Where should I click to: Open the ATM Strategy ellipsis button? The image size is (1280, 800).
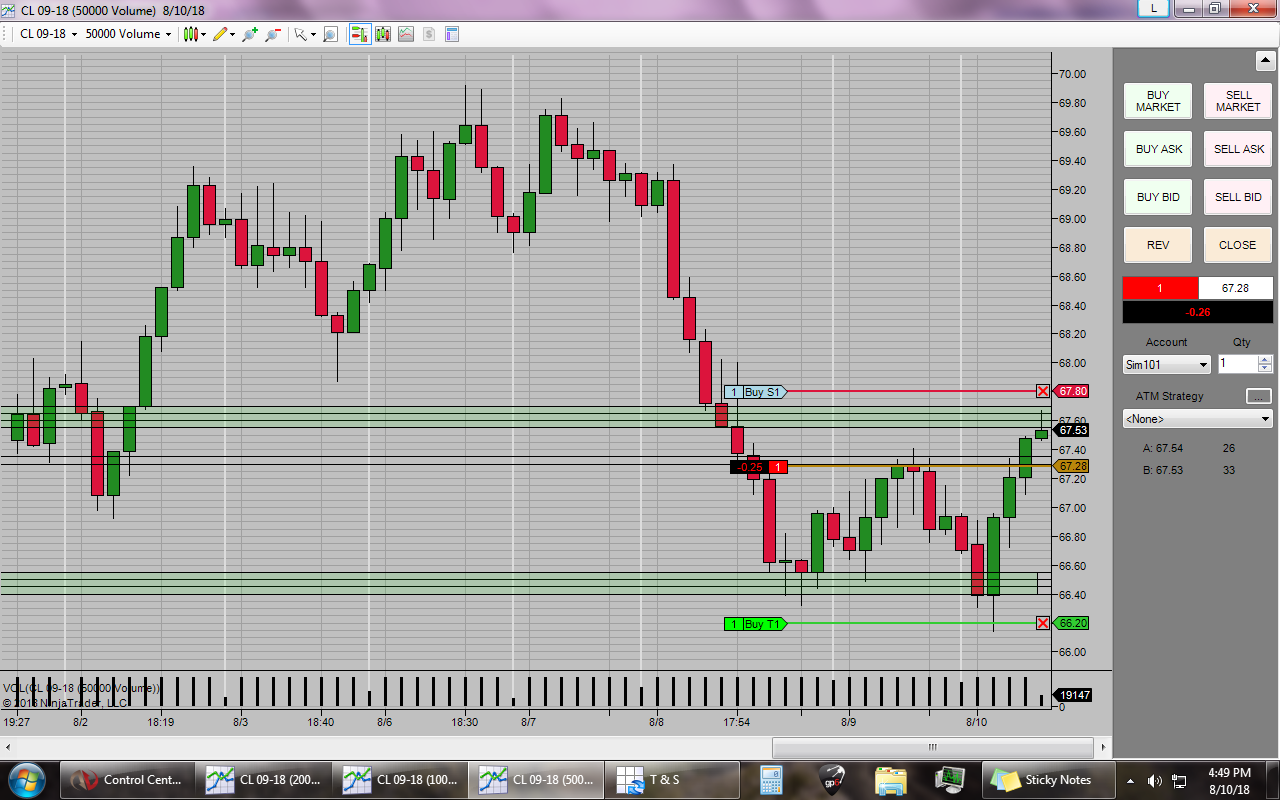1259,396
